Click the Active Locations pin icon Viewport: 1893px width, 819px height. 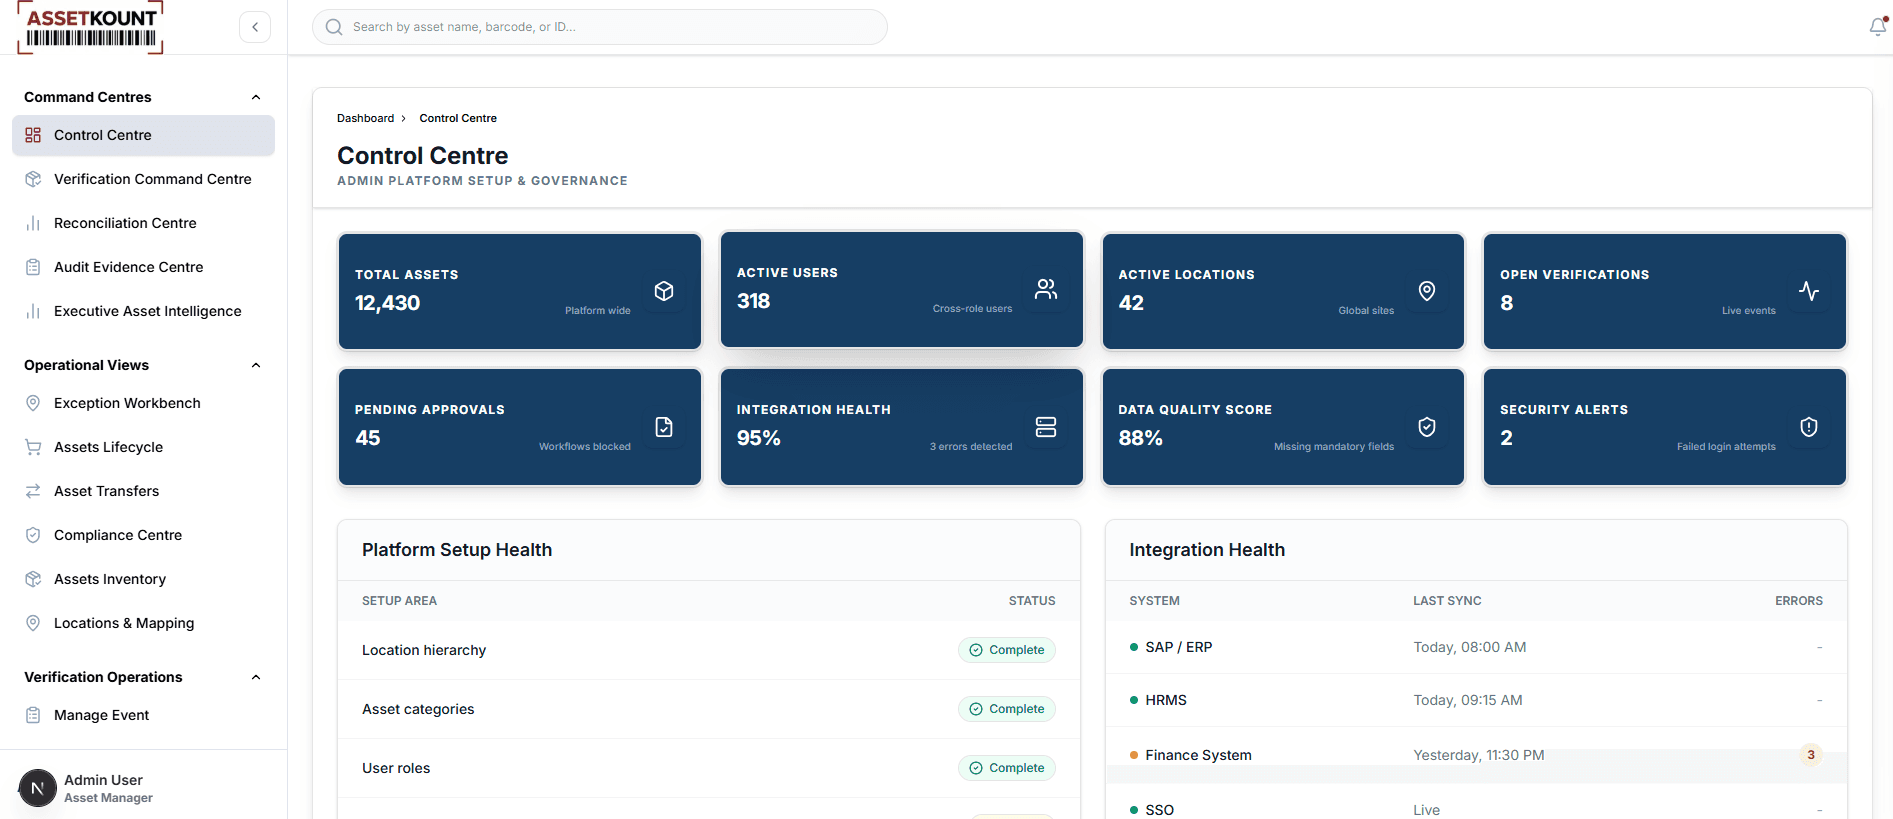(1427, 291)
